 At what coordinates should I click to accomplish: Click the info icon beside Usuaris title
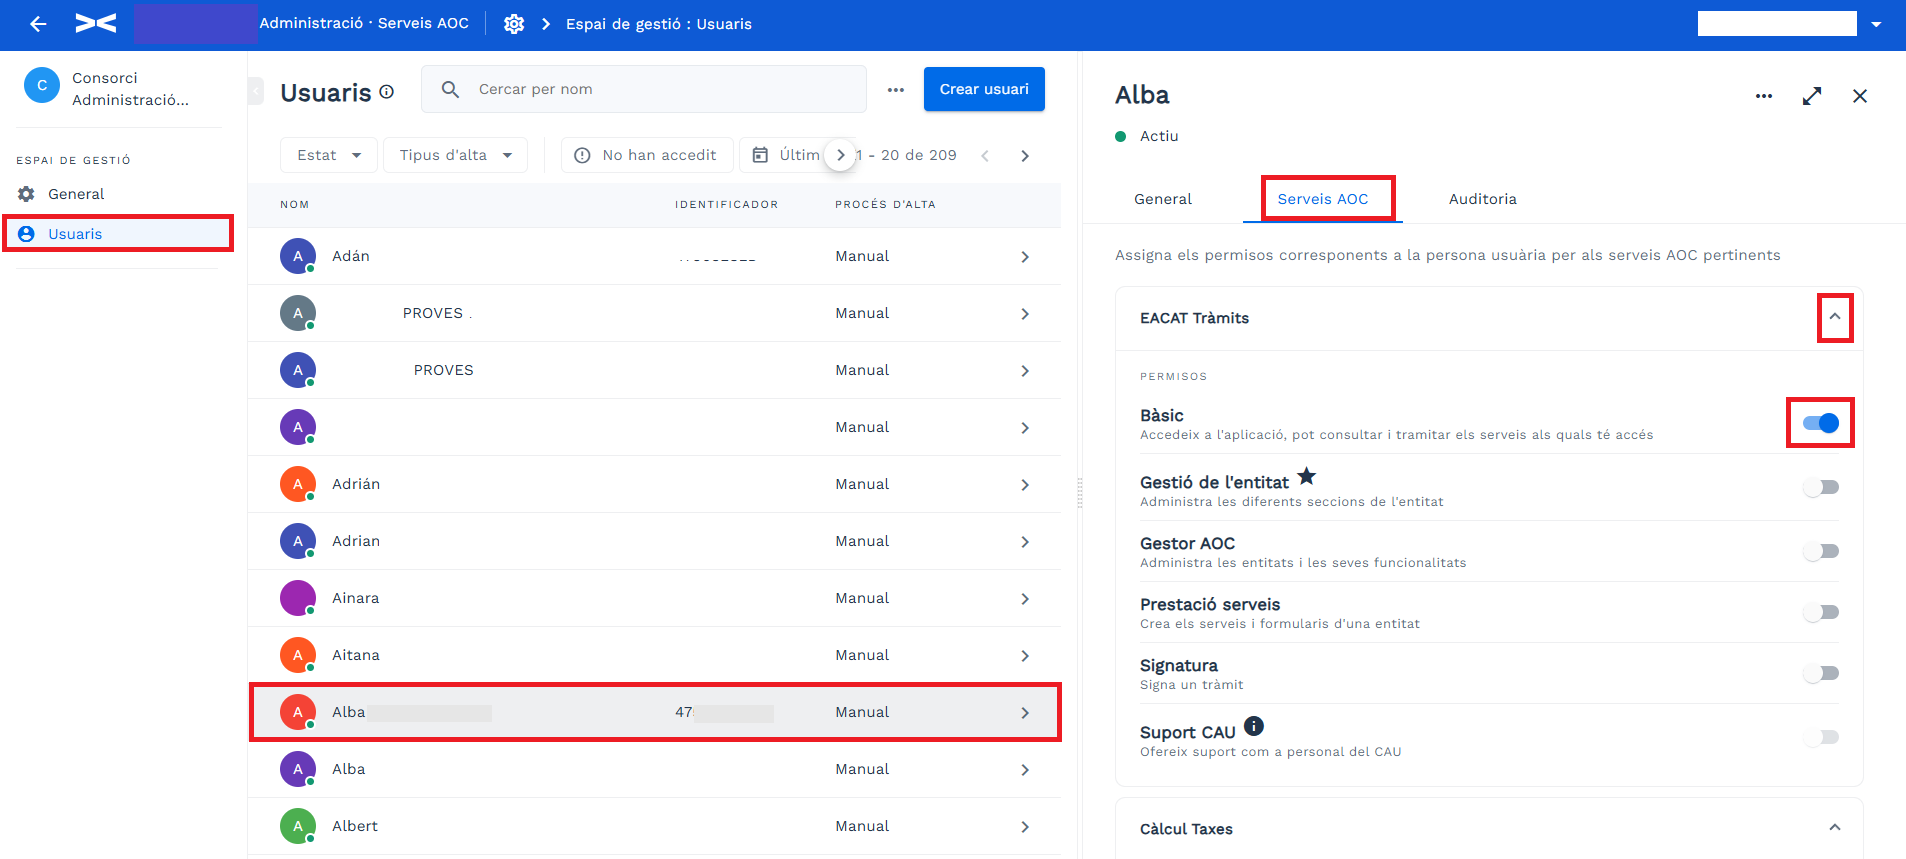tap(387, 92)
